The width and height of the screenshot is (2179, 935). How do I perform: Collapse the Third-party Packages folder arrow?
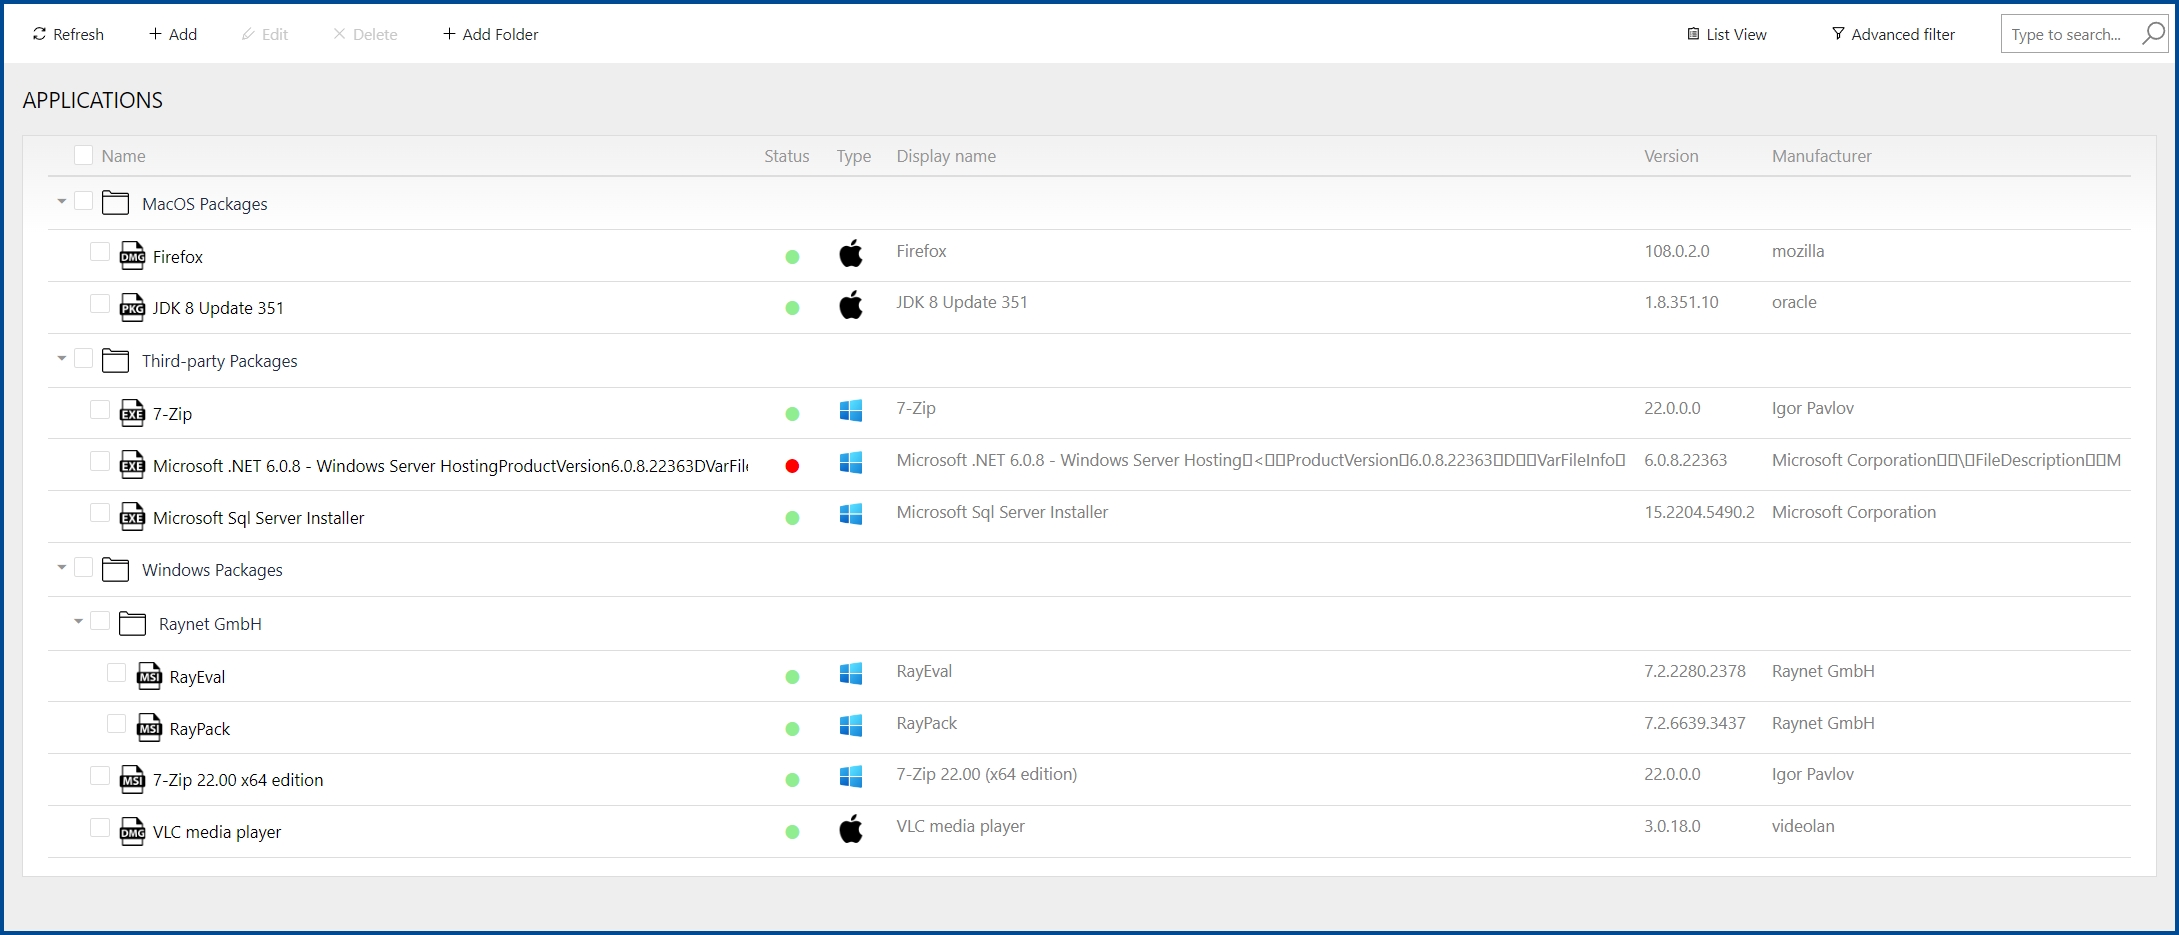point(62,358)
